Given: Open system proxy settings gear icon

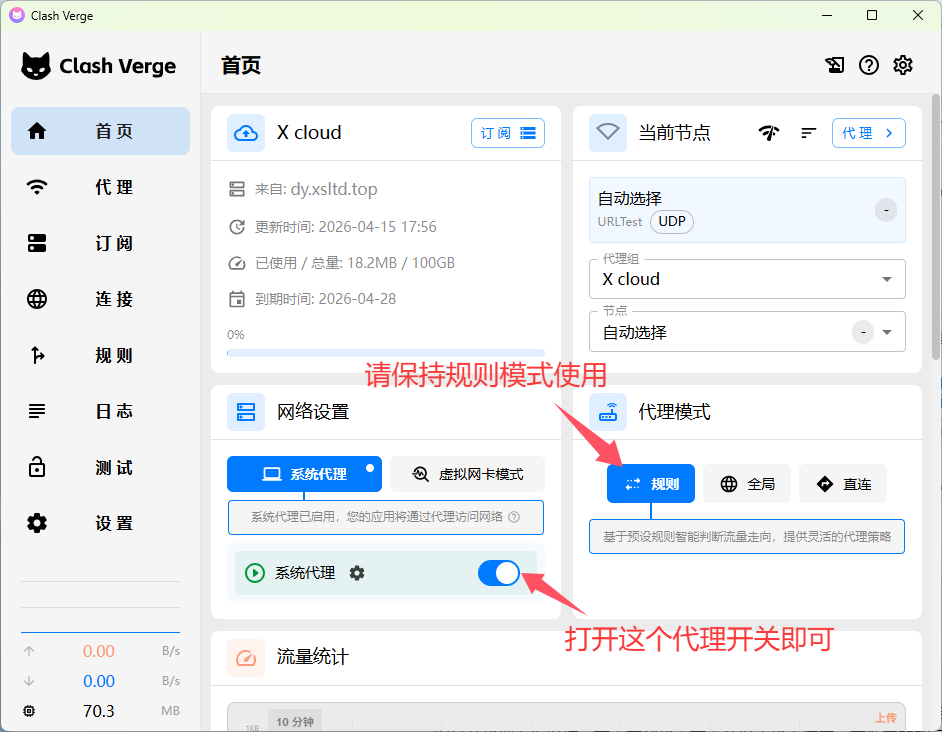Looking at the screenshot, I should [357, 573].
